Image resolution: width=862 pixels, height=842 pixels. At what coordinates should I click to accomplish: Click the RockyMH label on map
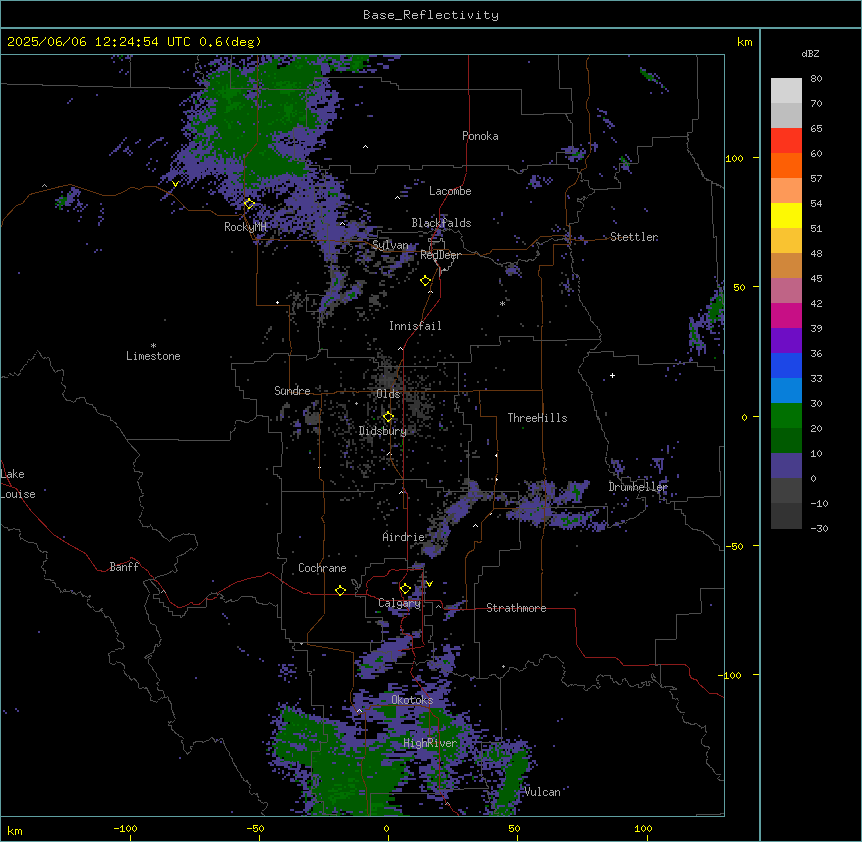coord(245,227)
